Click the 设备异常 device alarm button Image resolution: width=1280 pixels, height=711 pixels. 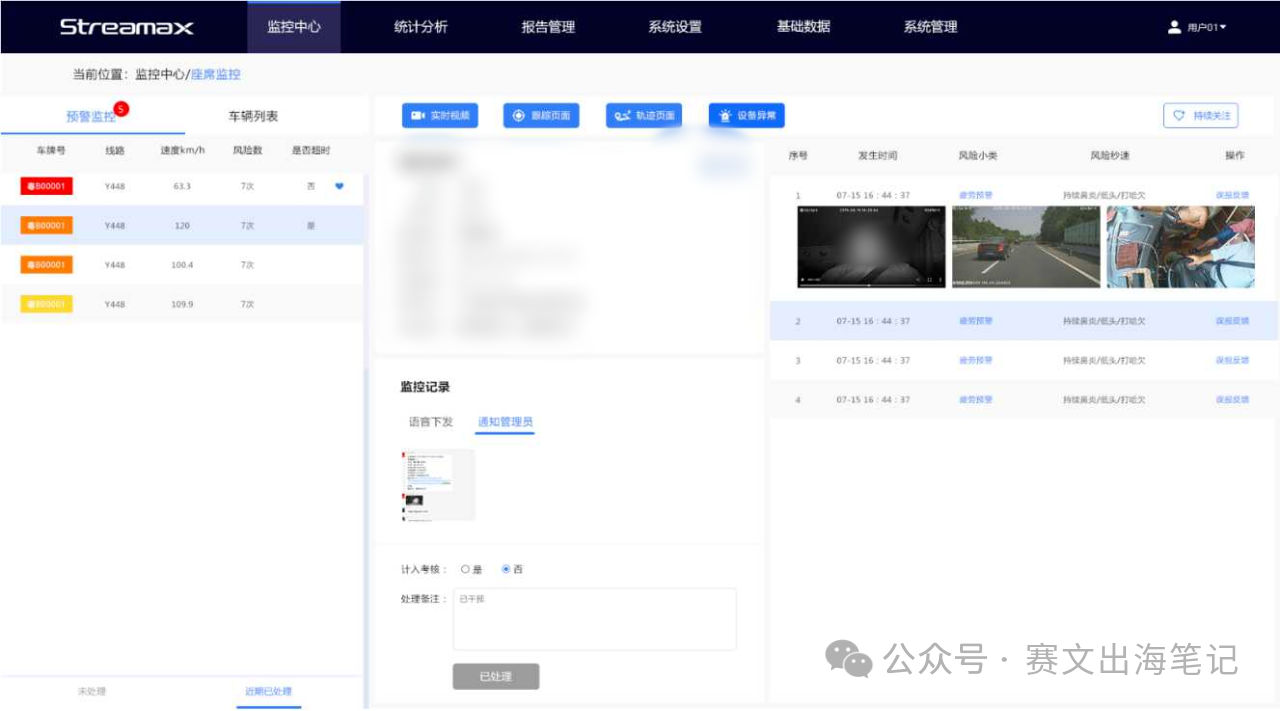click(x=747, y=116)
